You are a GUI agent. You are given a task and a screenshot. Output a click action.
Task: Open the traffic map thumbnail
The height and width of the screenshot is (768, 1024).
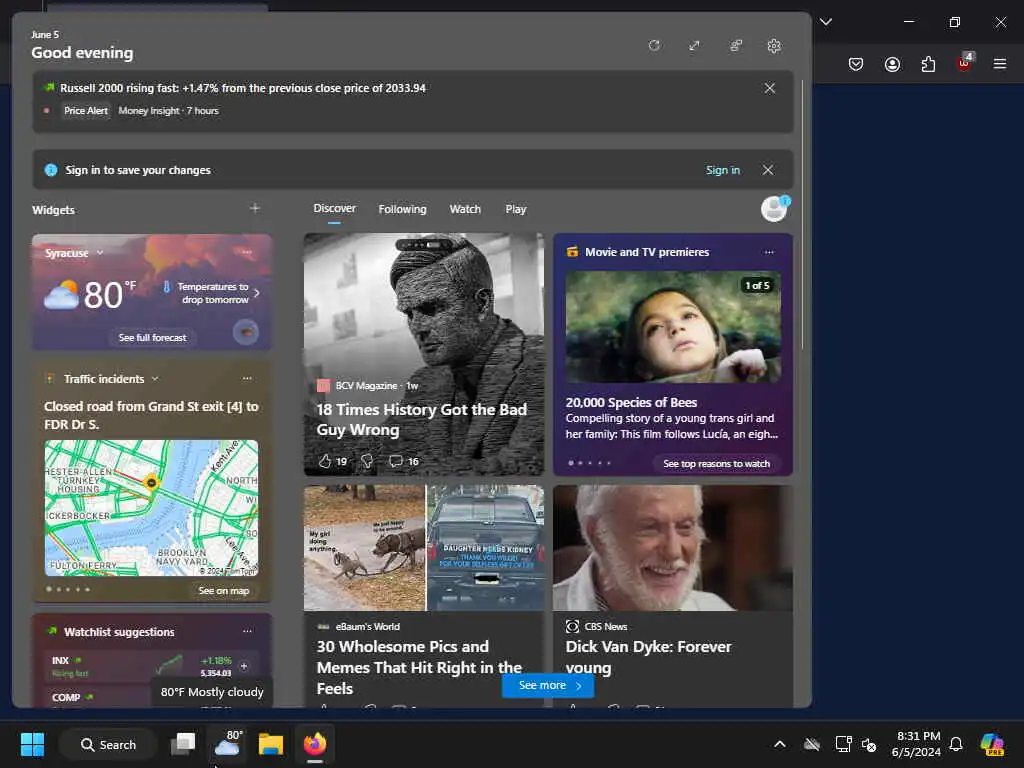(x=152, y=507)
